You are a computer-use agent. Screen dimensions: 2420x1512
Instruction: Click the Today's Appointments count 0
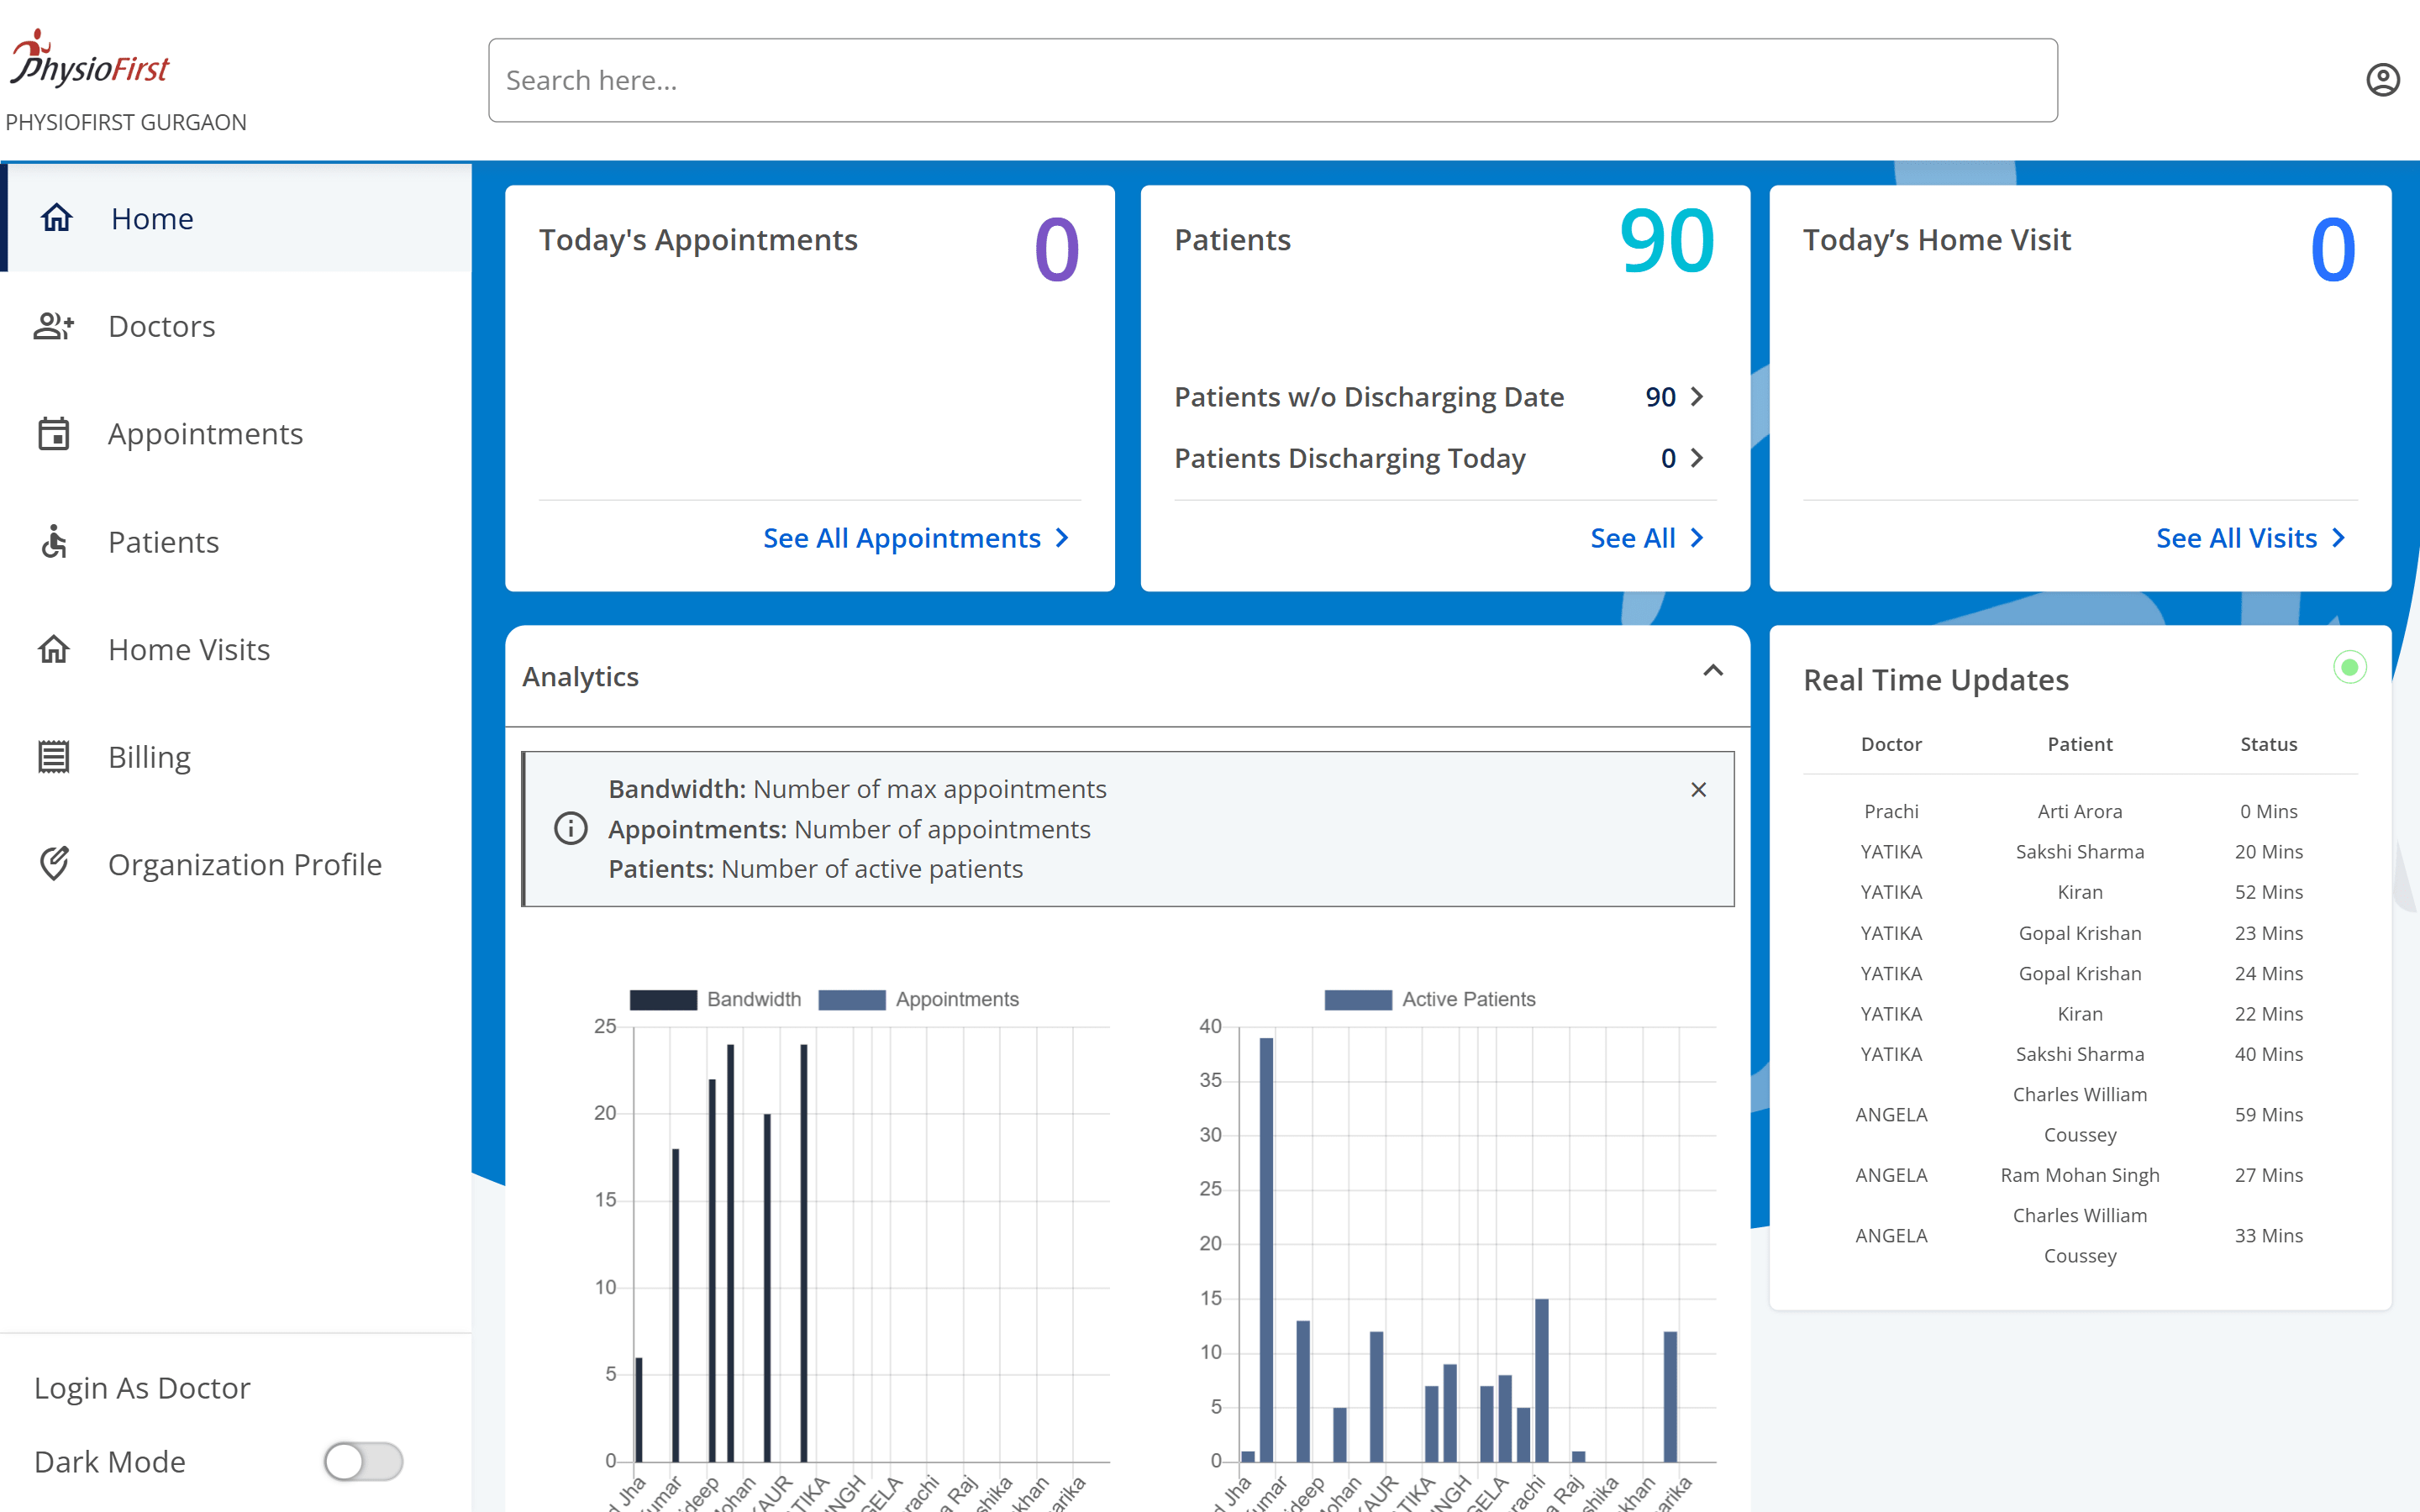[x=1057, y=249]
